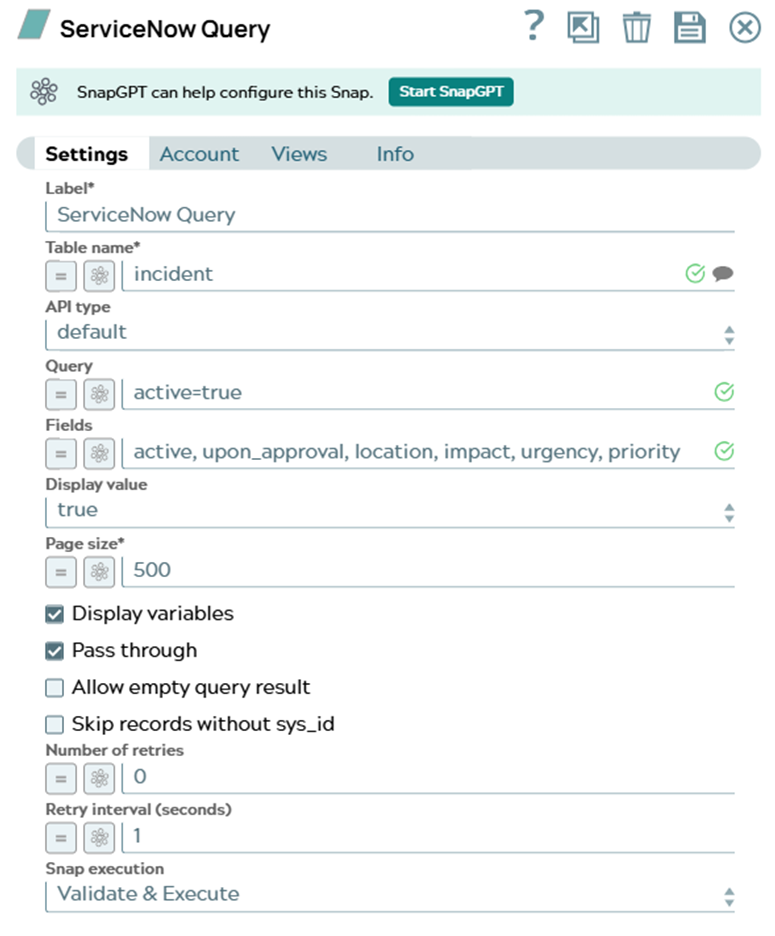Expand the Display value dropdown
Viewport: 775px width, 936px height.
pyautogui.click(x=390, y=512)
